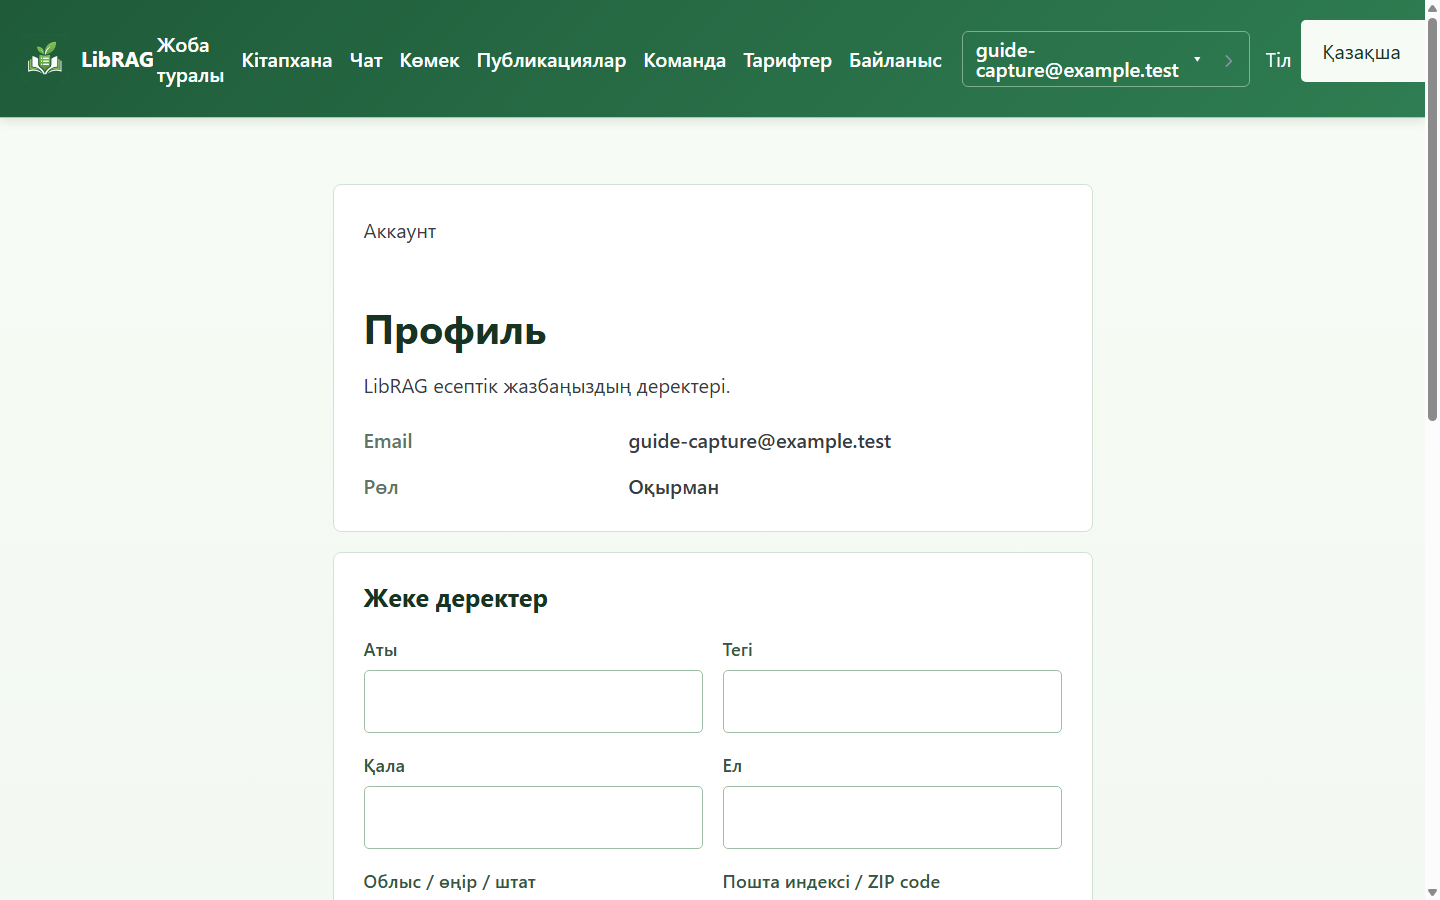Click into the Ел country field
Viewport: 1440px width, 900px height.
[892, 817]
